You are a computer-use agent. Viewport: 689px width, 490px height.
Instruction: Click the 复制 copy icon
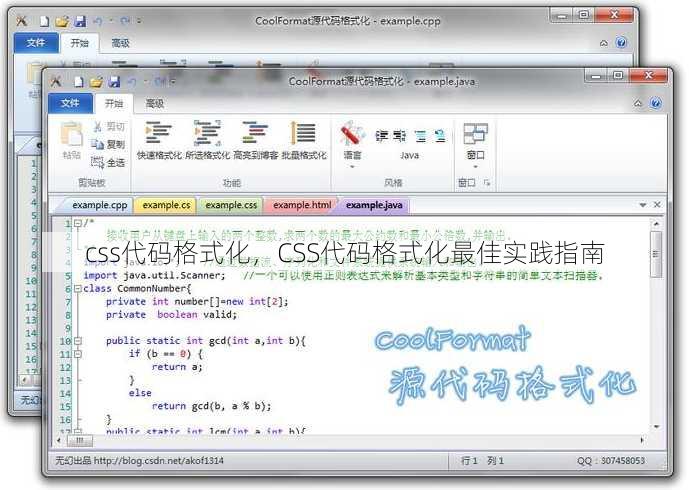97,144
